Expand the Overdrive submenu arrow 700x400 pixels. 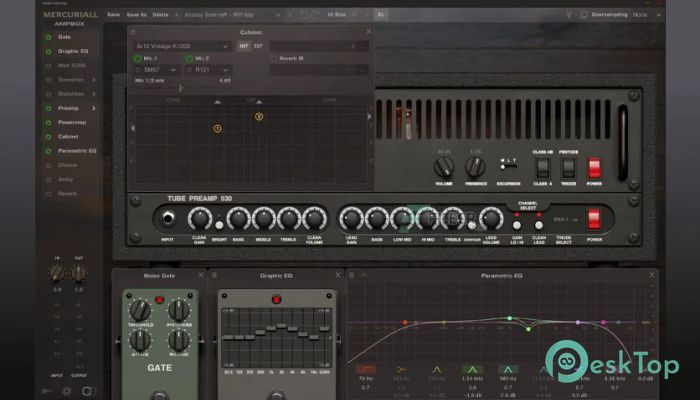pos(94,80)
